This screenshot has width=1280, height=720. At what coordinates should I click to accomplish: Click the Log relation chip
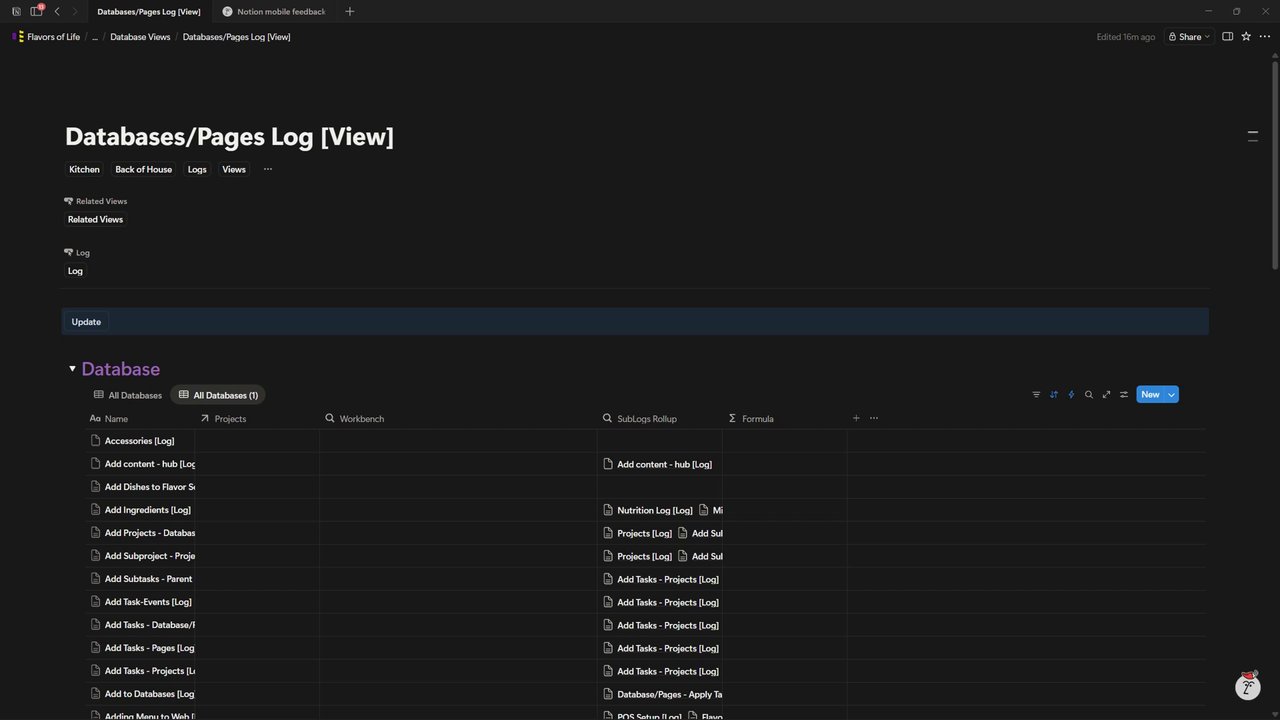tap(75, 271)
